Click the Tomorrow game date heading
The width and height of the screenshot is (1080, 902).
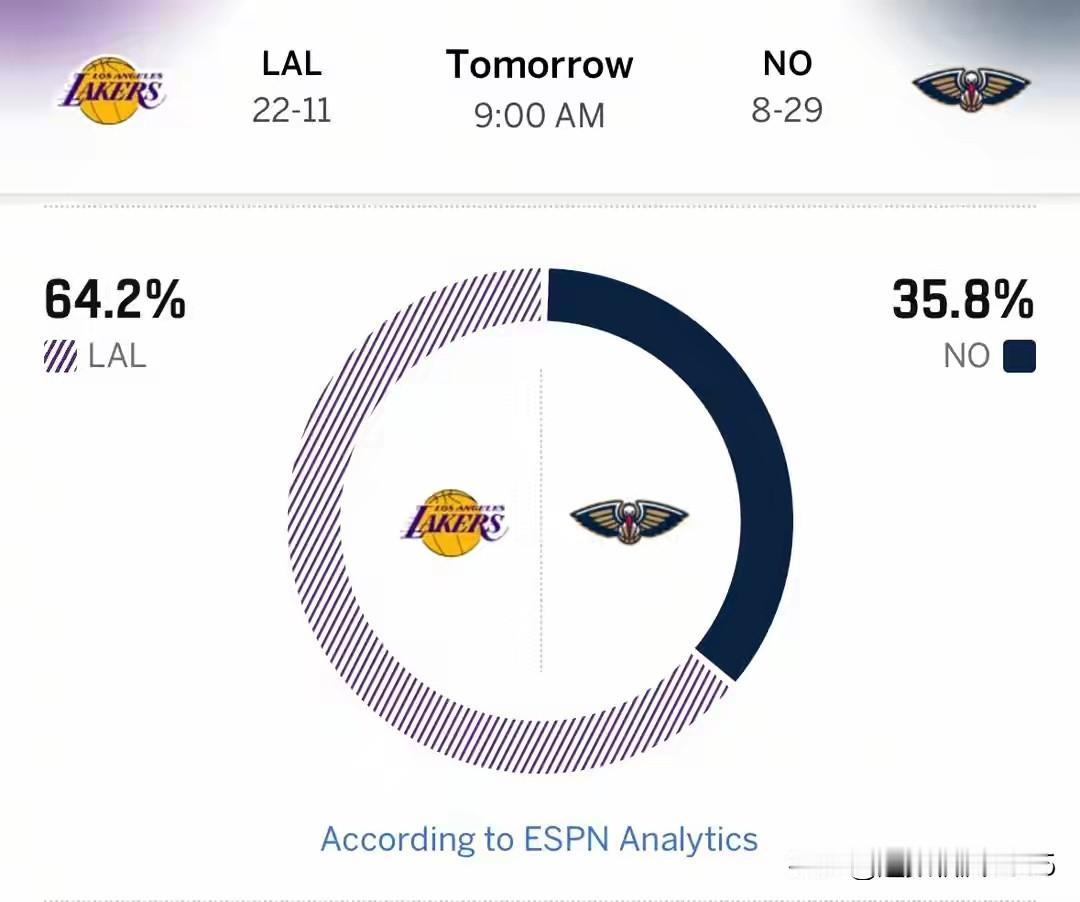coord(539,65)
